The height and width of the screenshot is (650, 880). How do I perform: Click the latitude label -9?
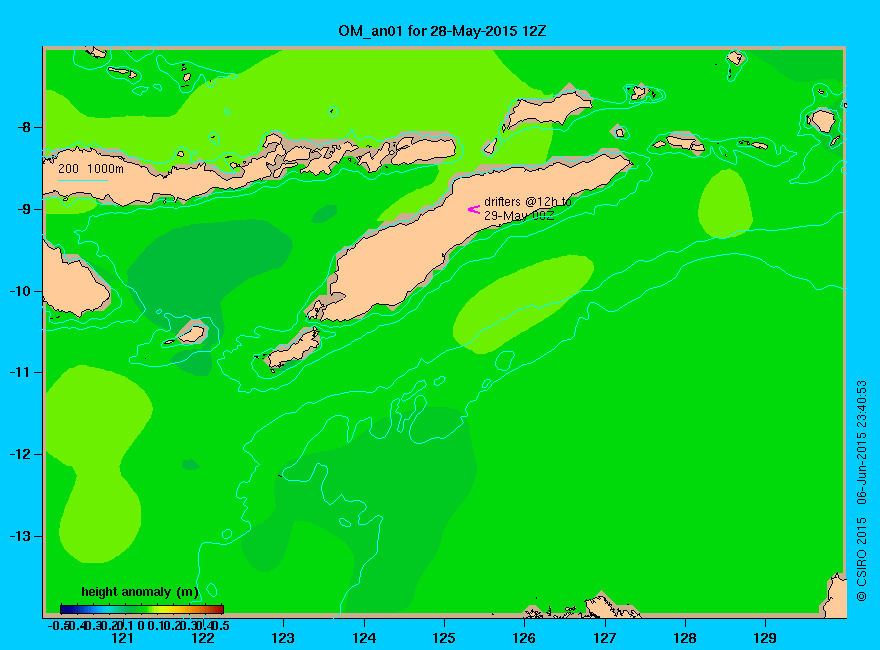(x=24, y=209)
